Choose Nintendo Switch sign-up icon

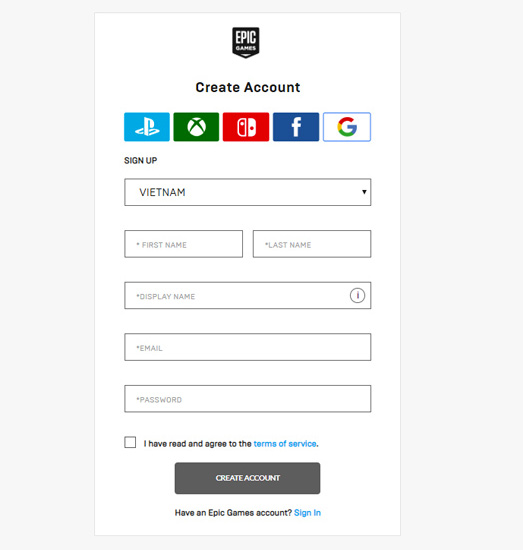click(246, 127)
